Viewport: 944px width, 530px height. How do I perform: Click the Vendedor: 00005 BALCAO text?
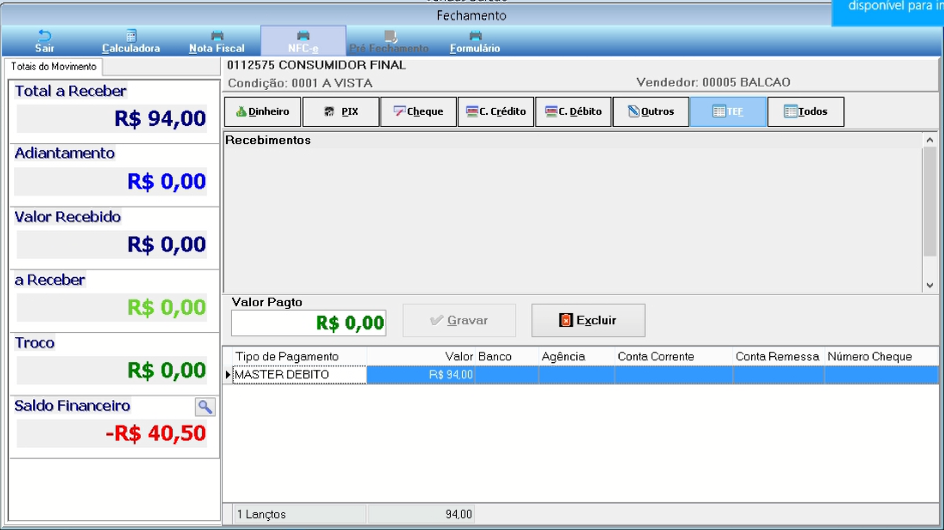(713, 83)
